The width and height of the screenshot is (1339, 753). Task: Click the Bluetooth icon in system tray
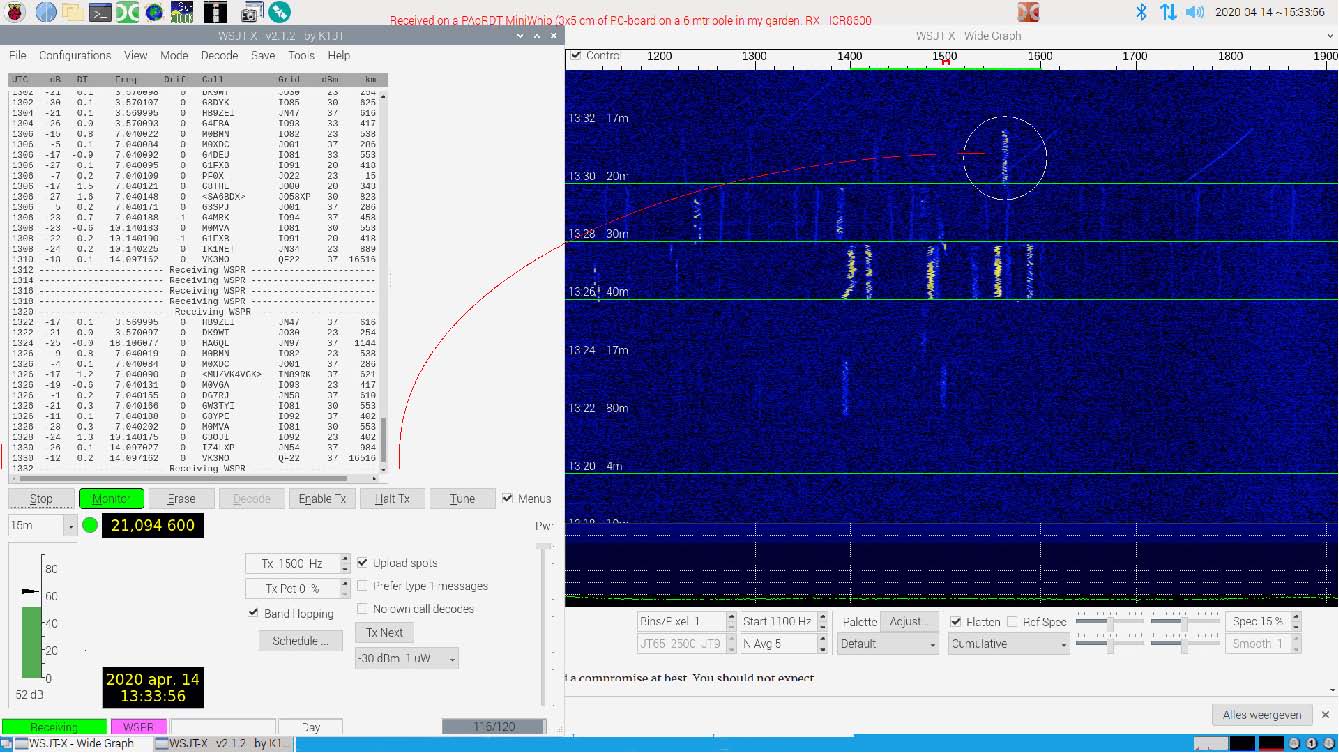[1141, 12]
